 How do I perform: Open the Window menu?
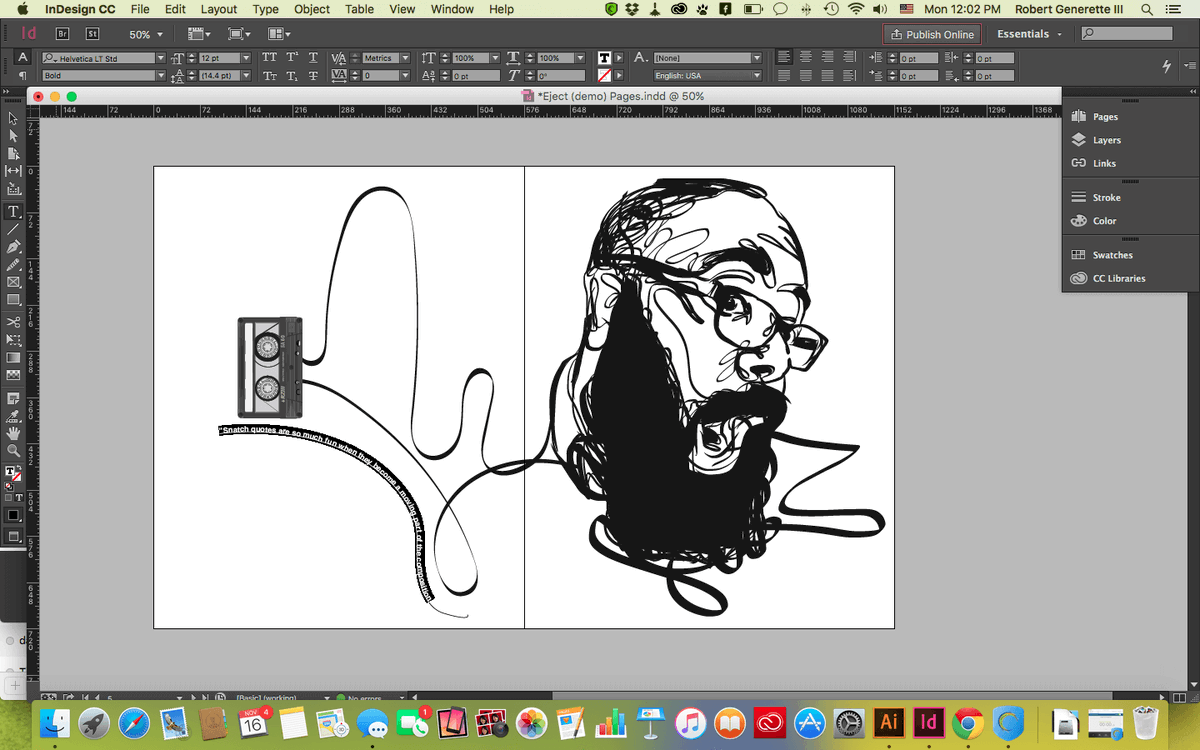click(452, 9)
